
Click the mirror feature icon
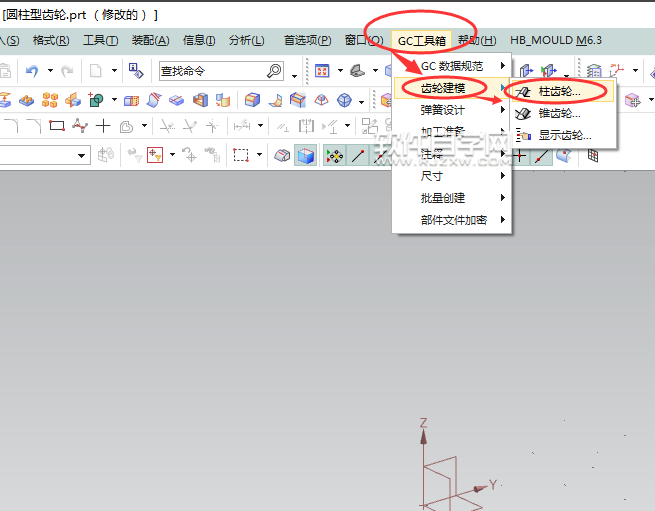73,100
